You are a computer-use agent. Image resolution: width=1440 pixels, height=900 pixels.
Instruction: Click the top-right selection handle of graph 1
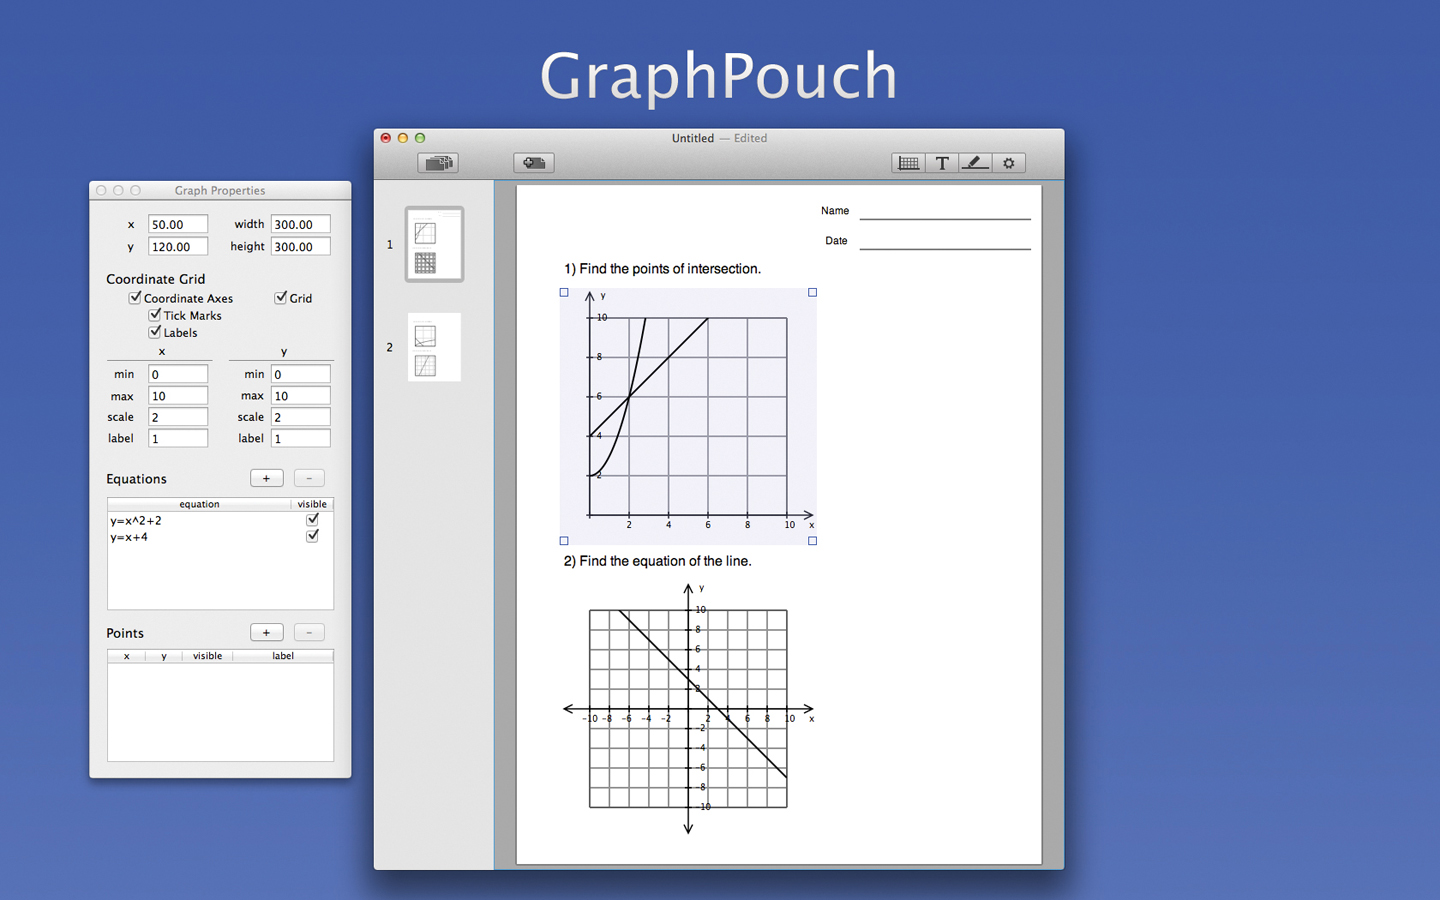click(x=812, y=293)
